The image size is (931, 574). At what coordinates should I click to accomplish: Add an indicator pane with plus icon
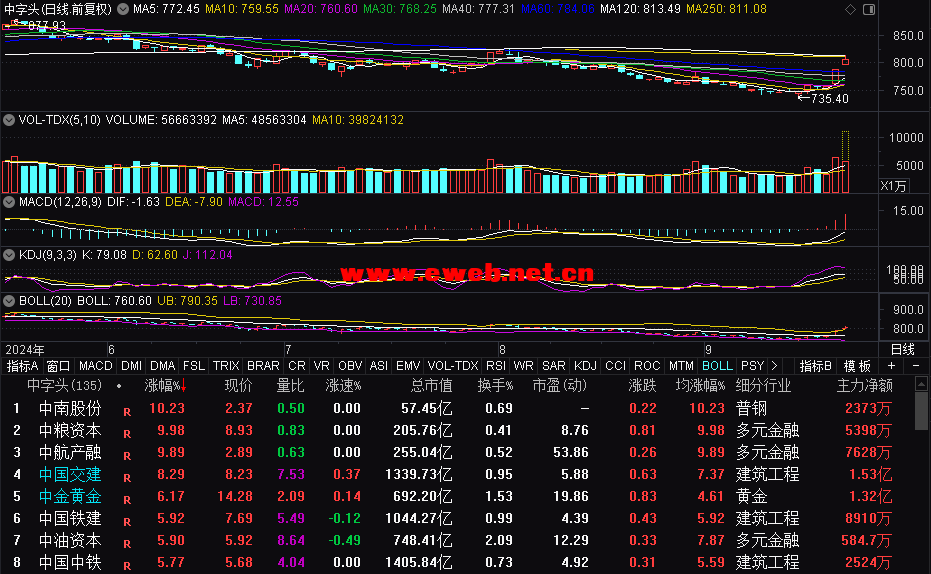[x=891, y=366]
